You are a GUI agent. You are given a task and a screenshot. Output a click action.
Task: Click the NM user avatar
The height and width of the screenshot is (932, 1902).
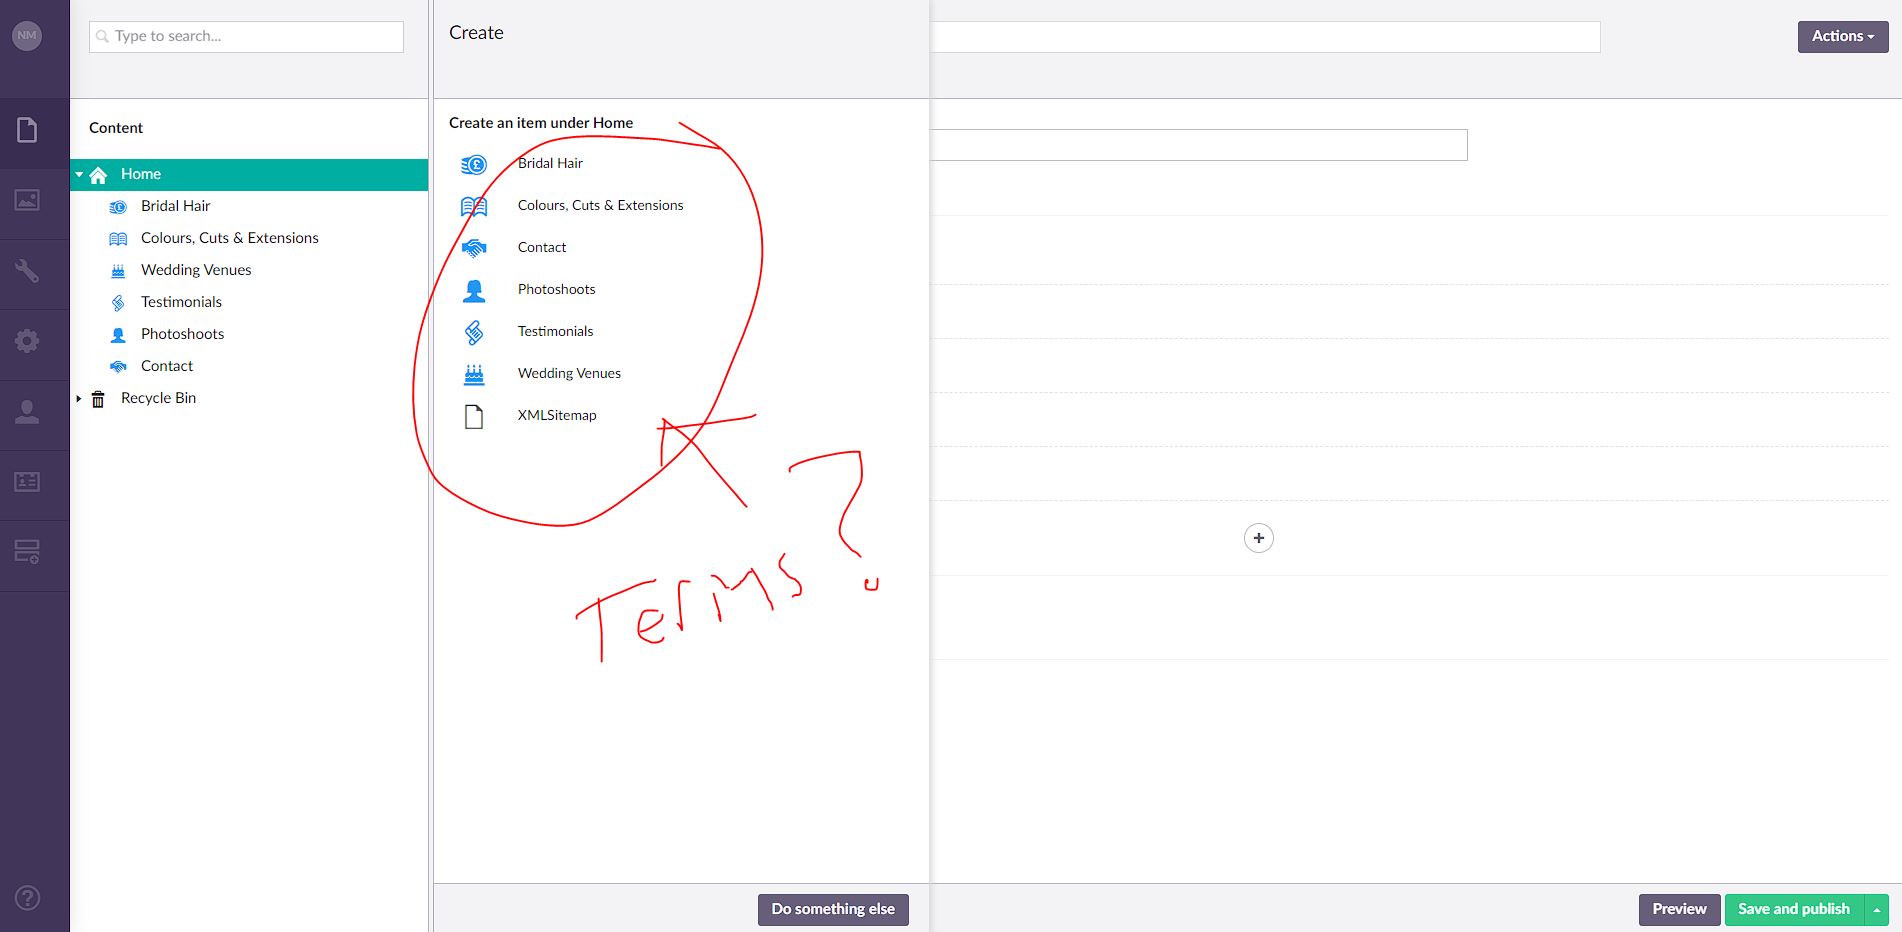click(x=27, y=36)
